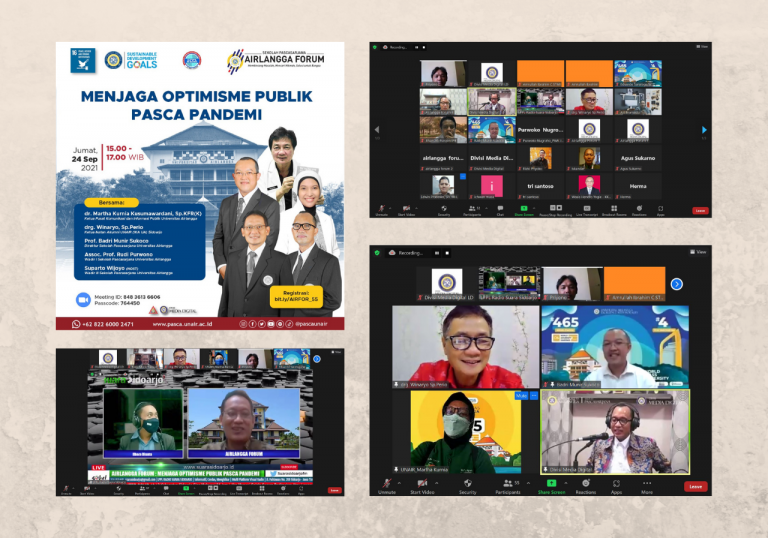Select the tri santoso participant tile
Screen dimensions: 768x538
tap(540, 186)
